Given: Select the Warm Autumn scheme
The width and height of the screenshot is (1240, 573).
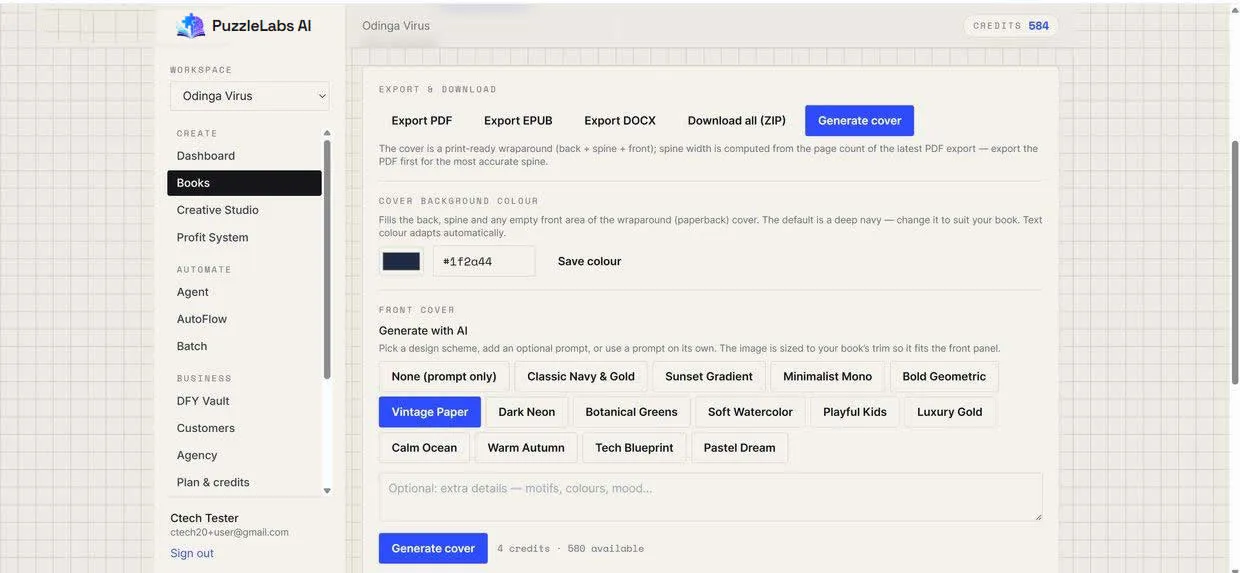Looking at the screenshot, I should 526,447.
